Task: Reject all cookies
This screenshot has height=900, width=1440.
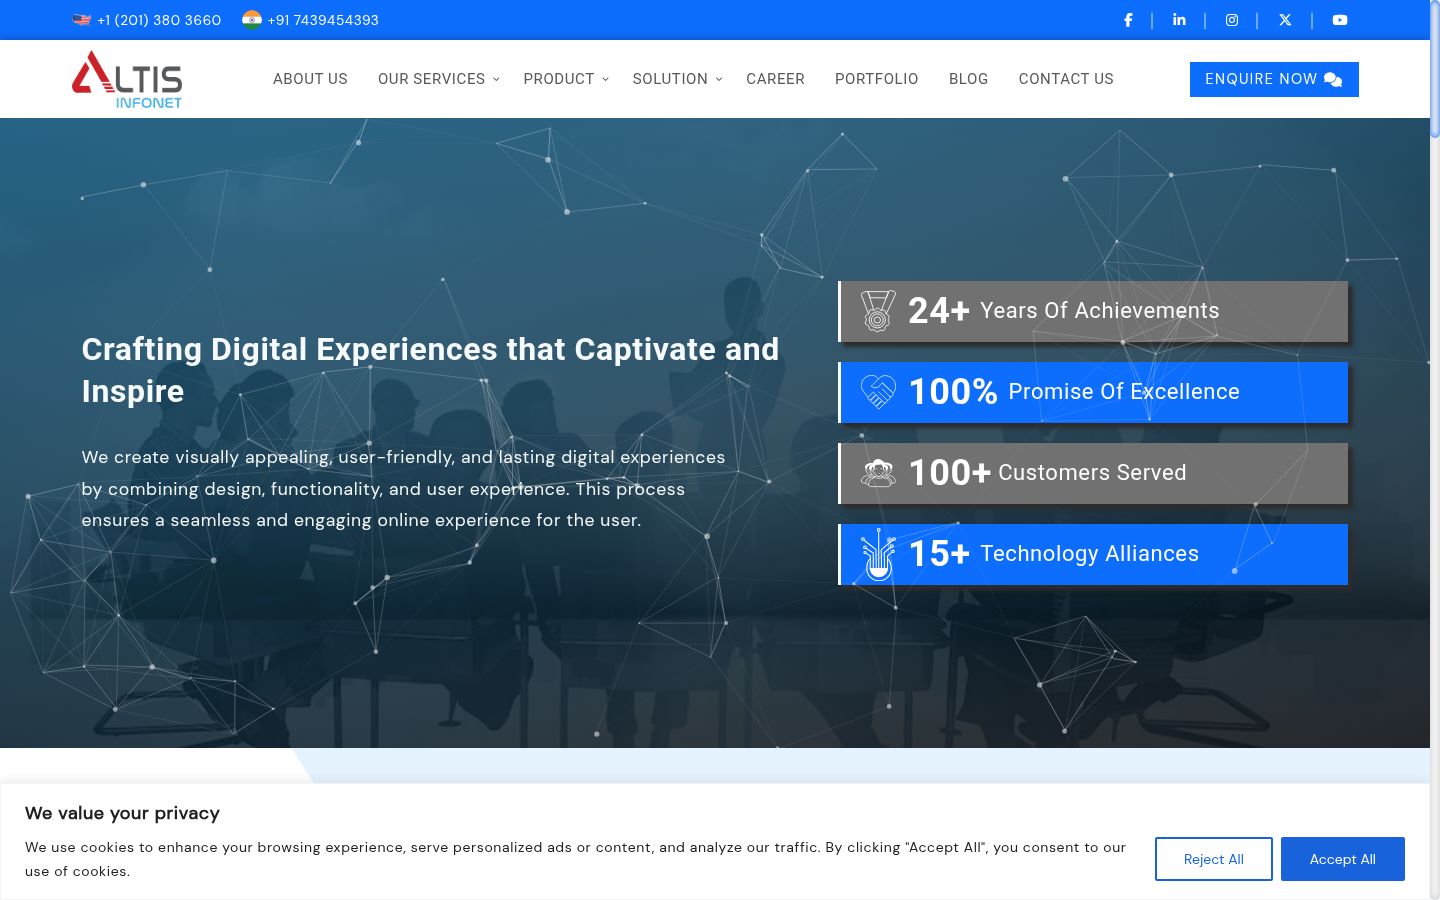Action: [1214, 859]
